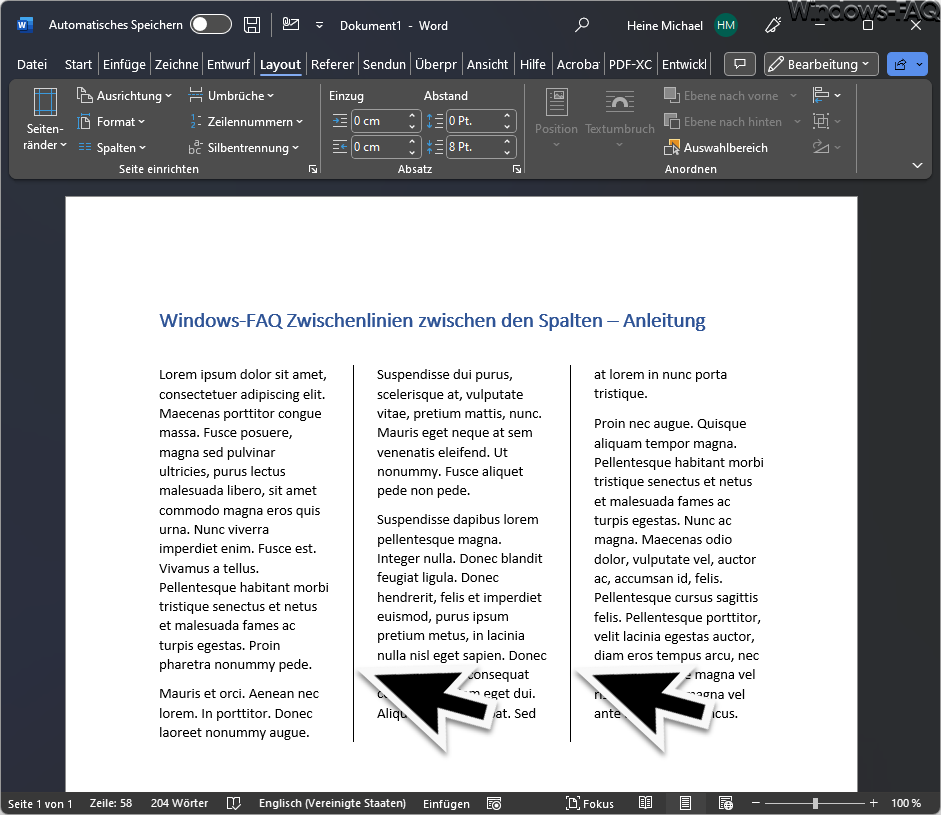Viewport: 941px width, 815px height.
Task: Enable Fokus mode
Action: [x=590, y=803]
